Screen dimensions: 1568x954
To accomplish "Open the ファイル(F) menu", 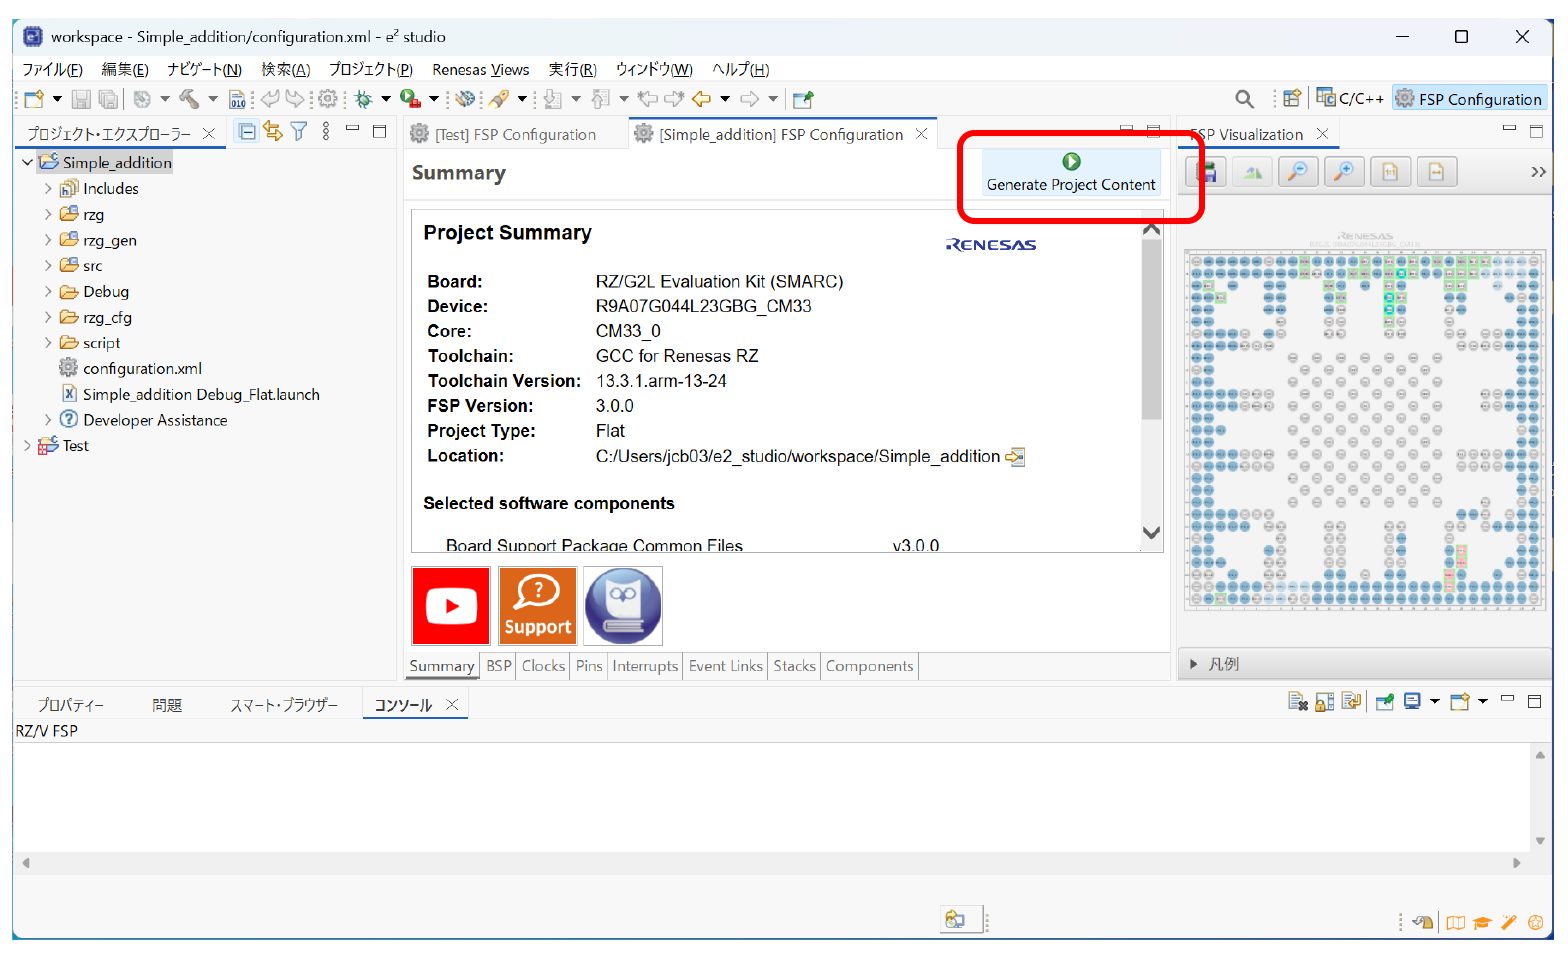I will tap(52, 69).
